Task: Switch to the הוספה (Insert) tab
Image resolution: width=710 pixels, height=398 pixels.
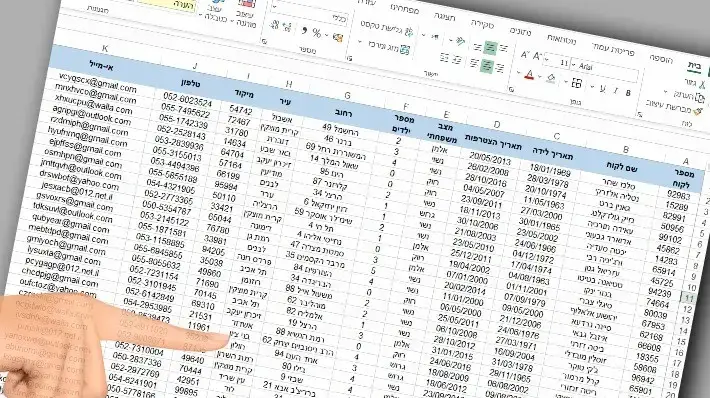Action: pyautogui.click(x=662, y=59)
